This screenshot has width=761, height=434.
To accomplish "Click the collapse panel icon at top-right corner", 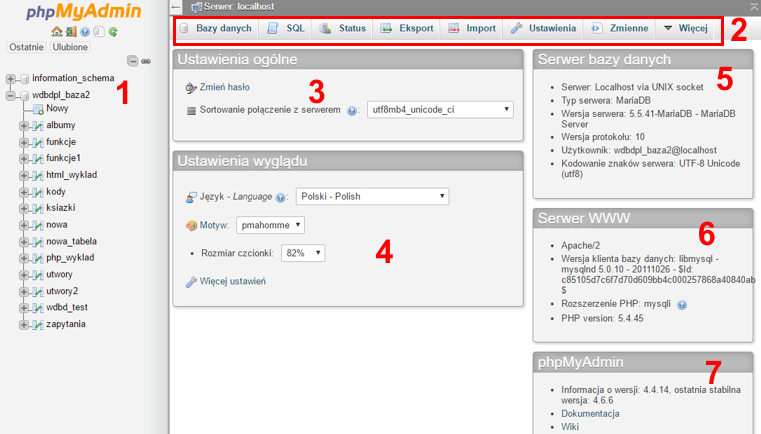I will (x=754, y=7).
